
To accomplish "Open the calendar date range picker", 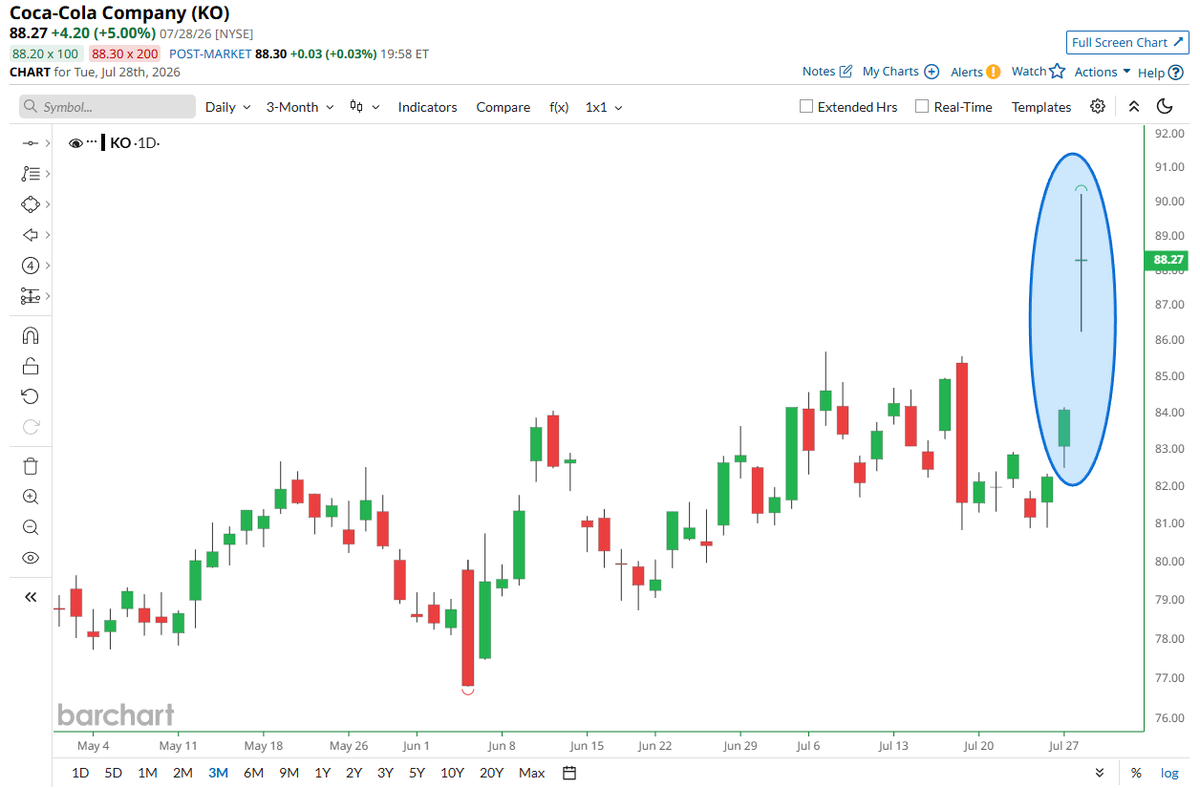I will pyautogui.click(x=570, y=772).
